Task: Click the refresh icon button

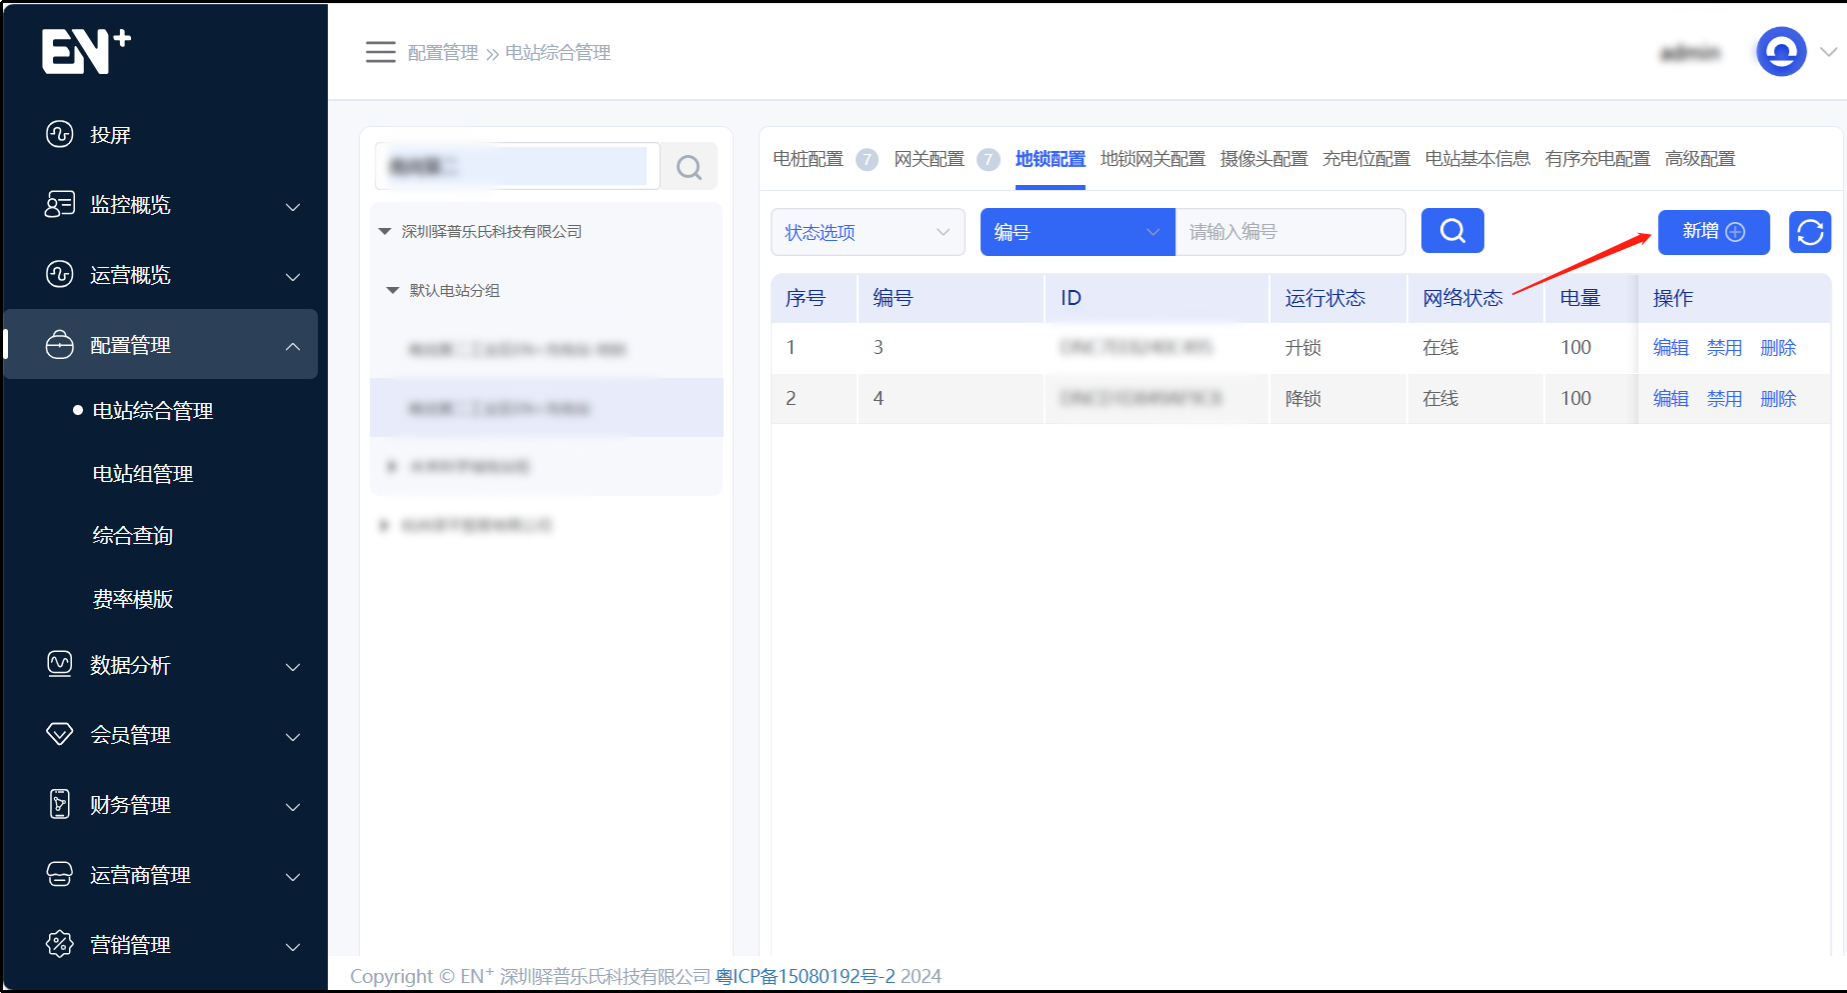Action: [x=1809, y=232]
